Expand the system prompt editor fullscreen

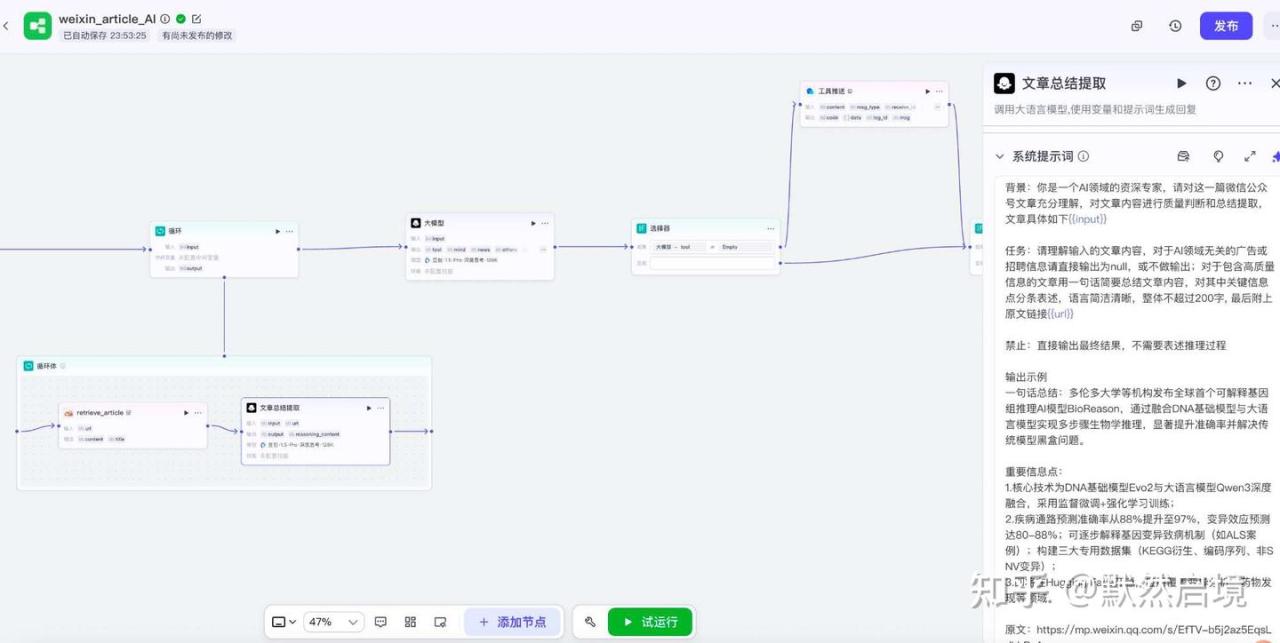1249,157
